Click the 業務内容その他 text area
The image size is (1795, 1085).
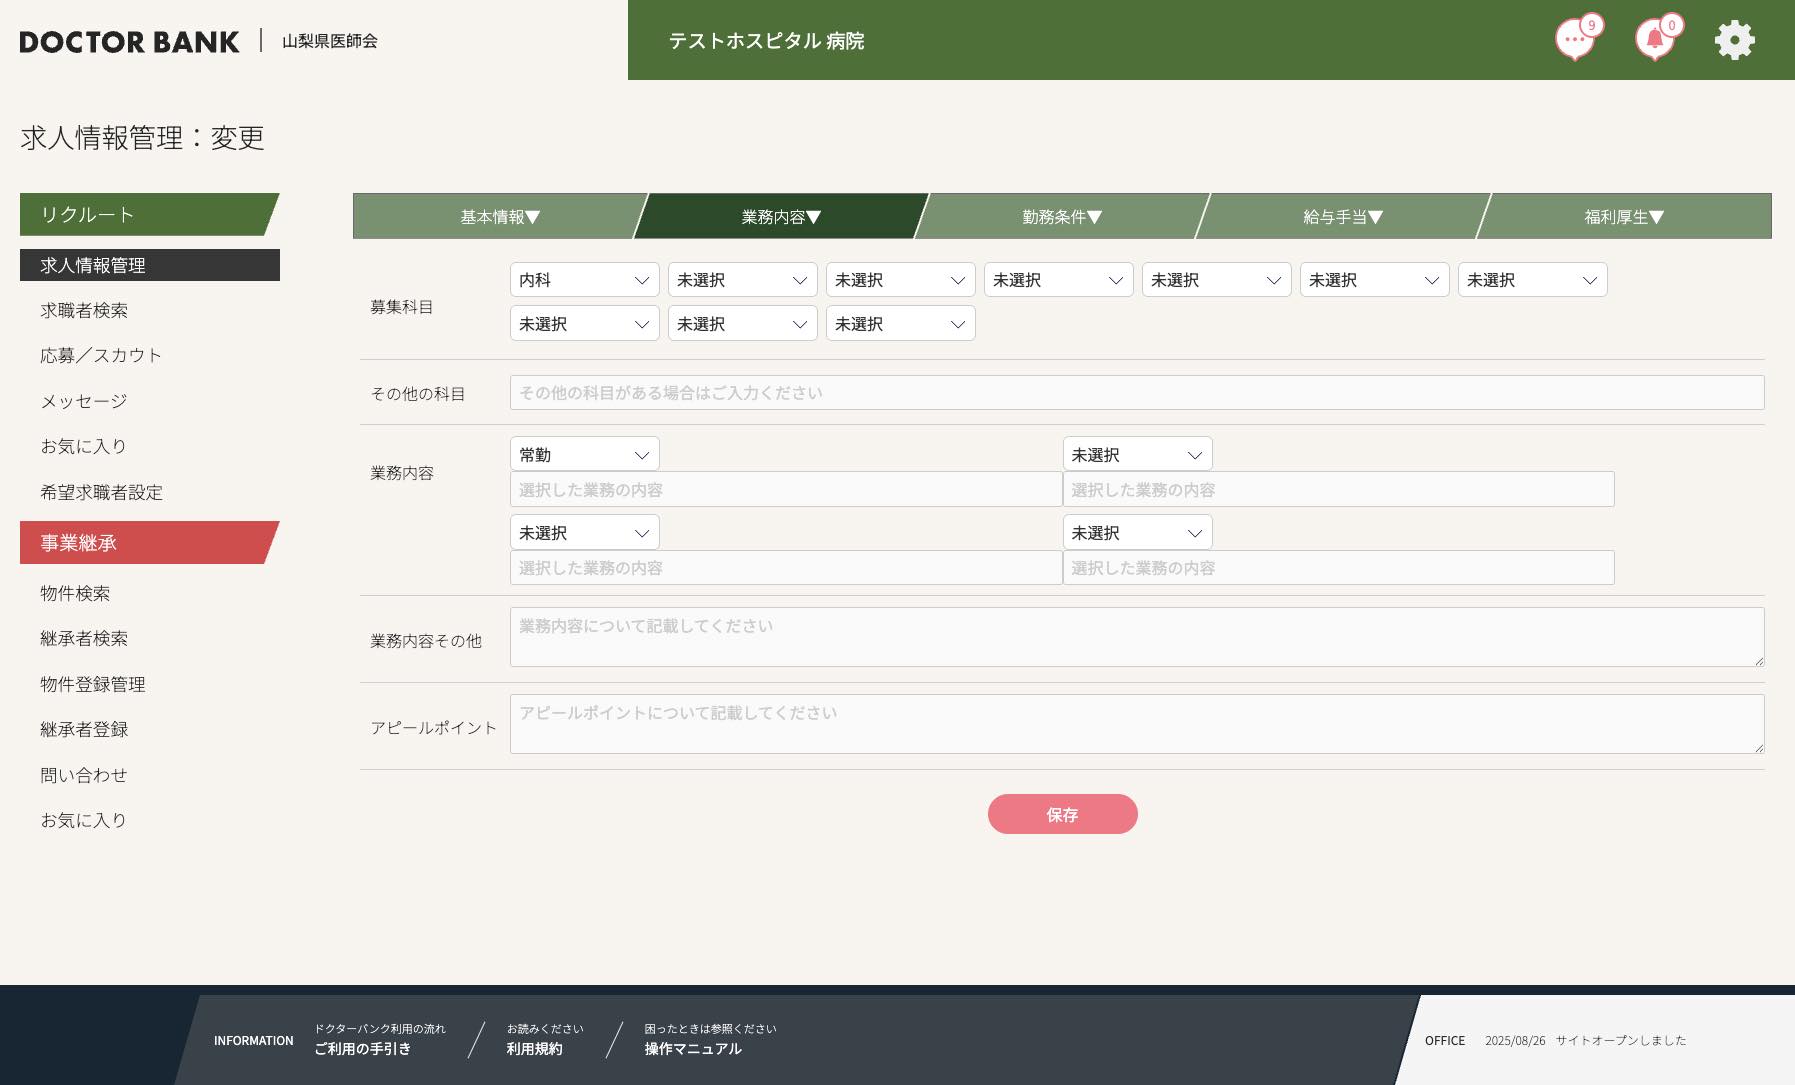[1136, 637]
